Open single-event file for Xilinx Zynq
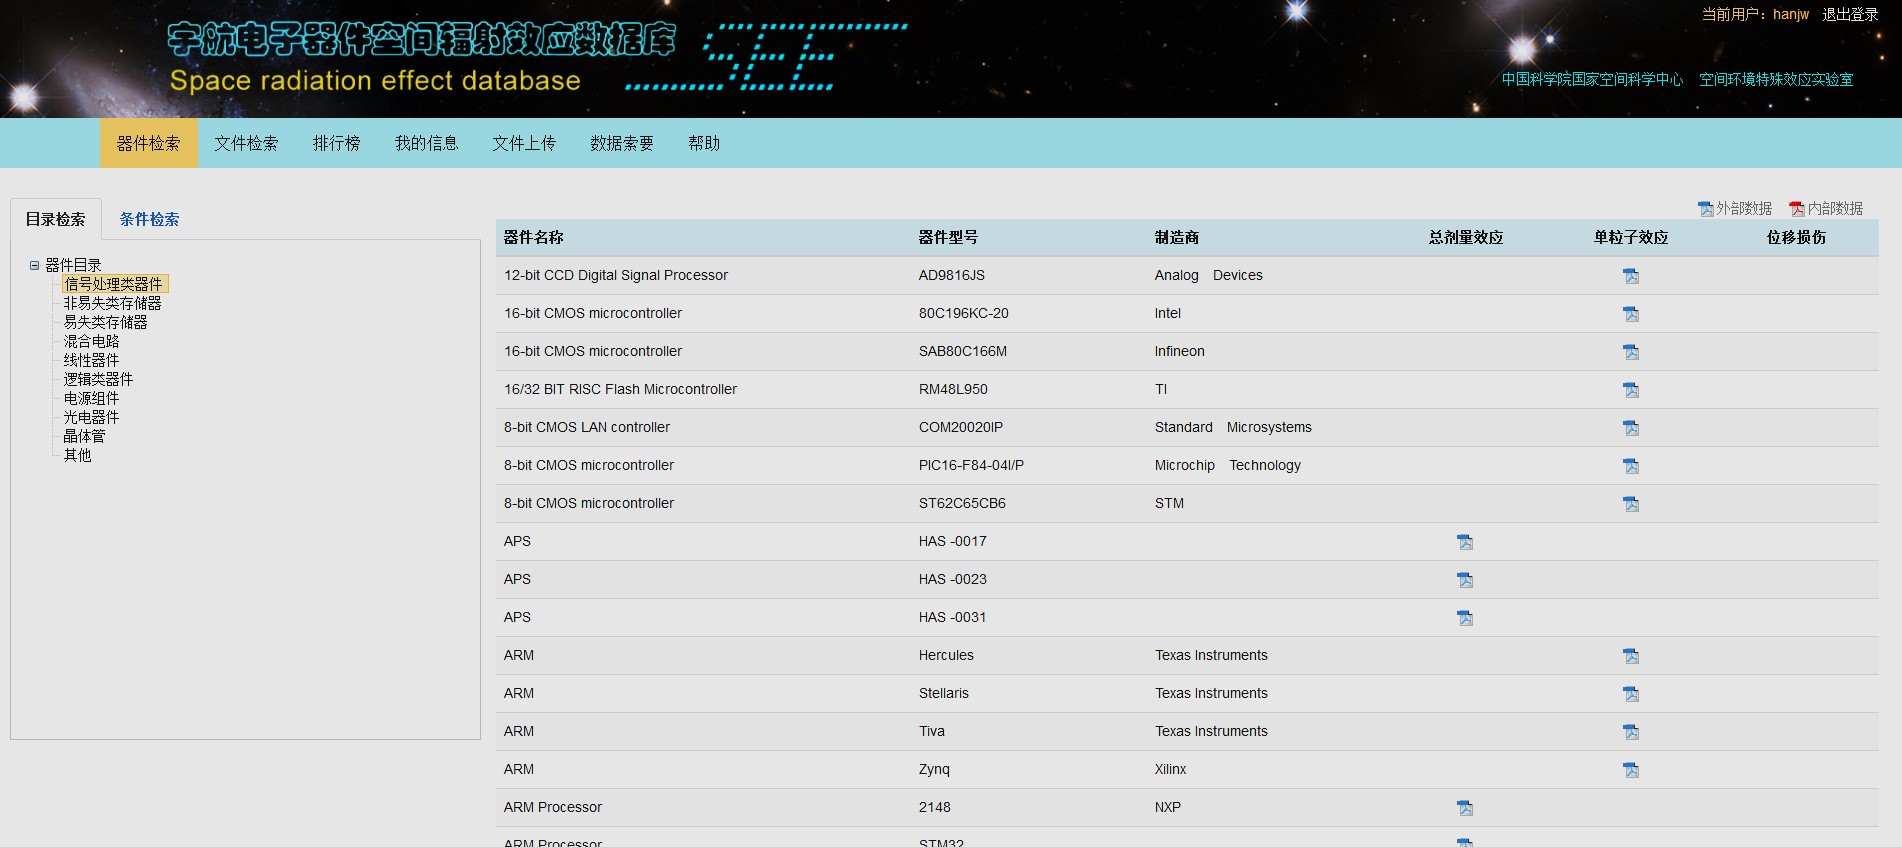 coord(1630,770)
